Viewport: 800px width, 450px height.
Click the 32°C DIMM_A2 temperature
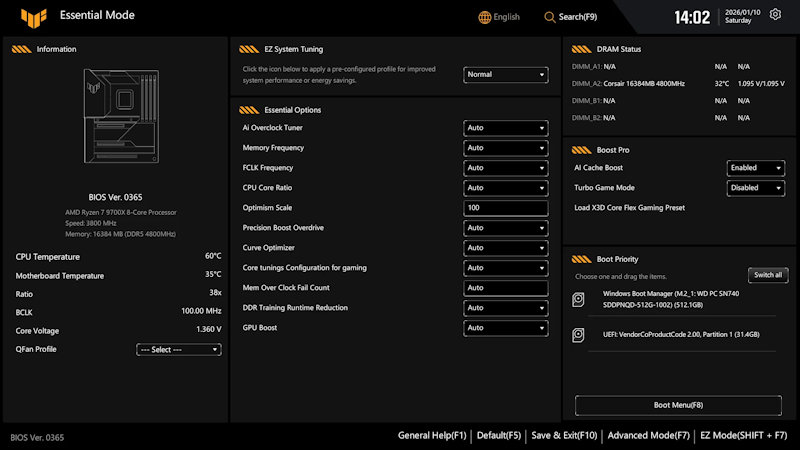721,84
